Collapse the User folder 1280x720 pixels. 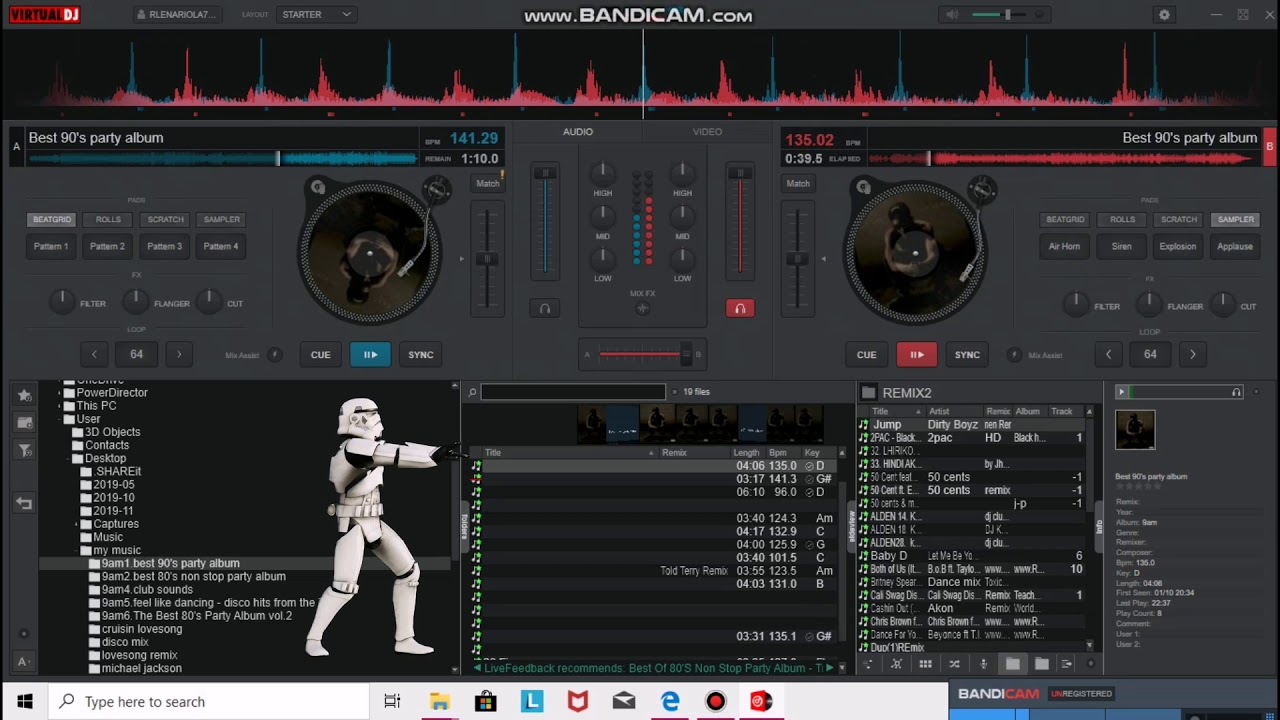60,419
